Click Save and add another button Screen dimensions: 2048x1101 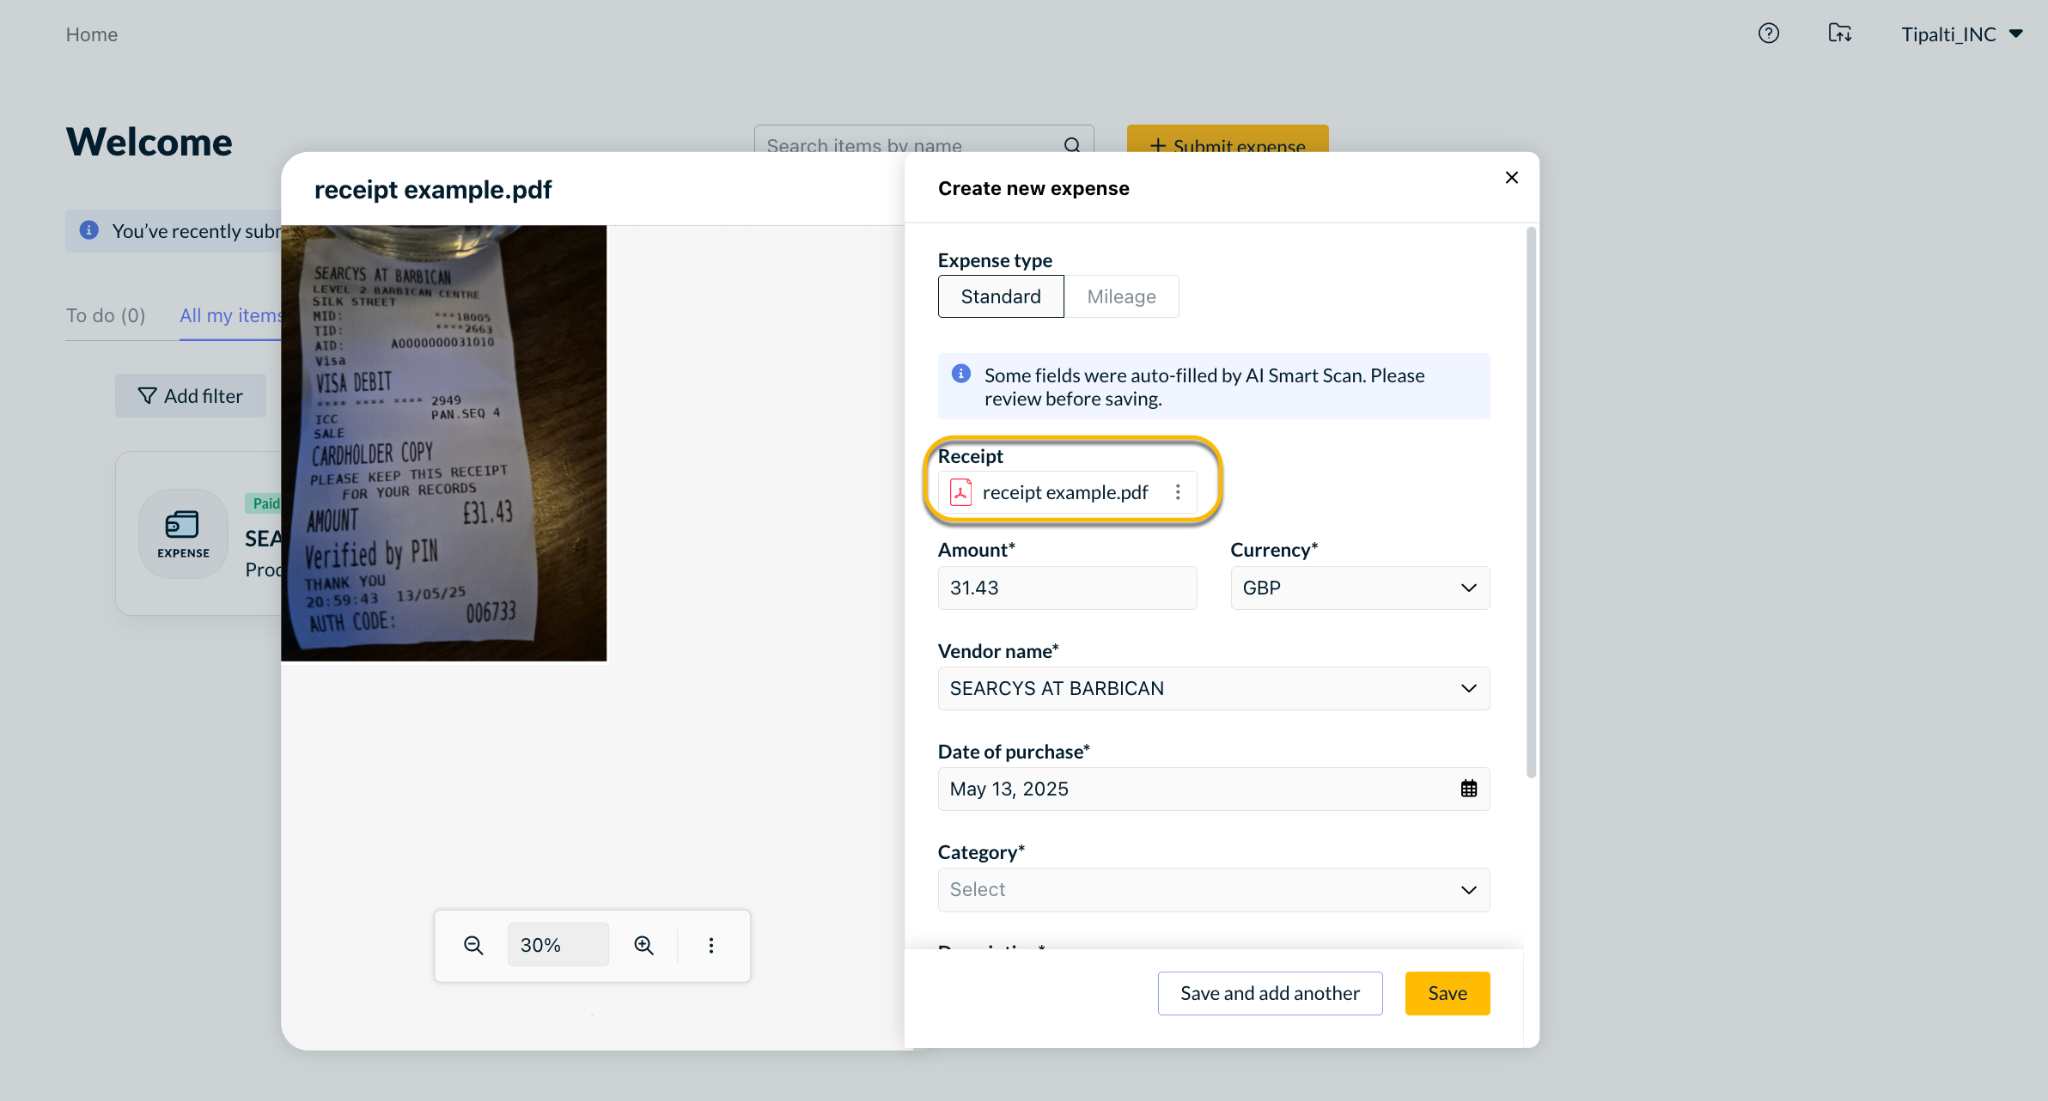pyautogui.click(x=1269, y=993)
